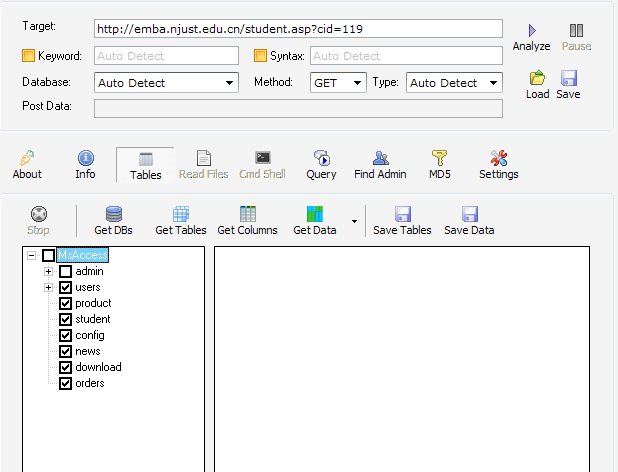This screenshot has width=618, height=472.
Task: Select the download table label
Action: tap(98, 367)
